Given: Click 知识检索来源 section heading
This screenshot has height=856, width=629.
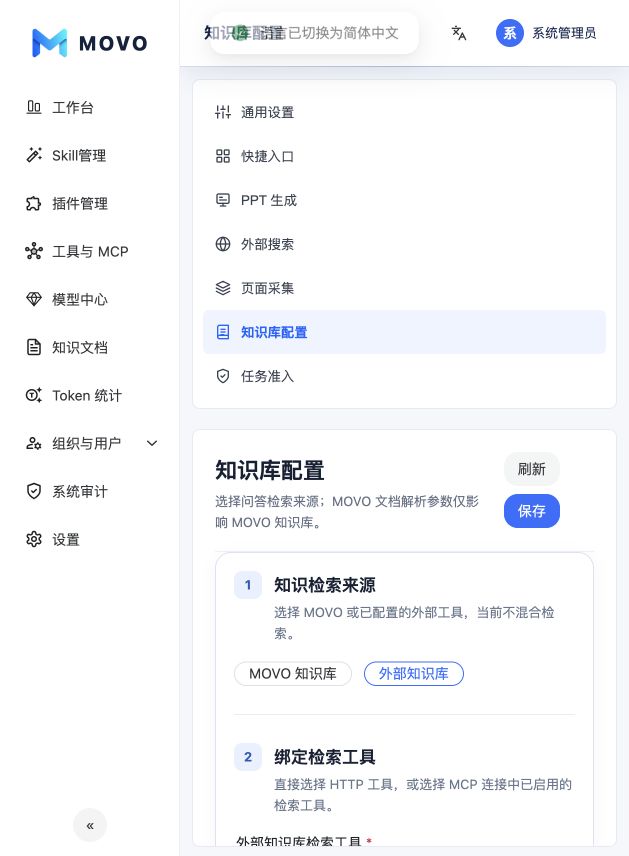Looking at the screenshot, I should 324,585.
